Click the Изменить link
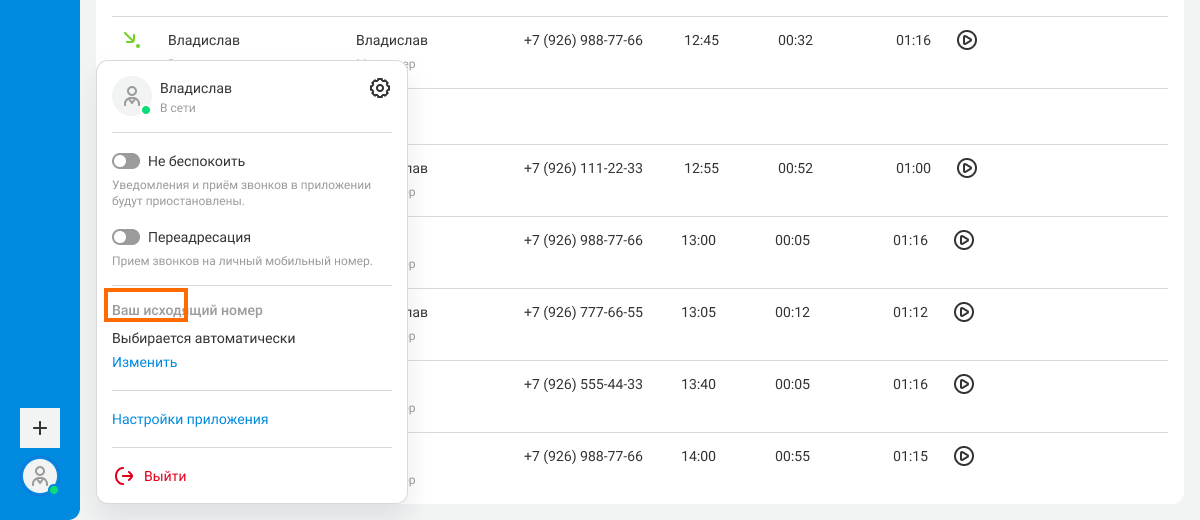Screen dimensions: 1200x520 145,362
